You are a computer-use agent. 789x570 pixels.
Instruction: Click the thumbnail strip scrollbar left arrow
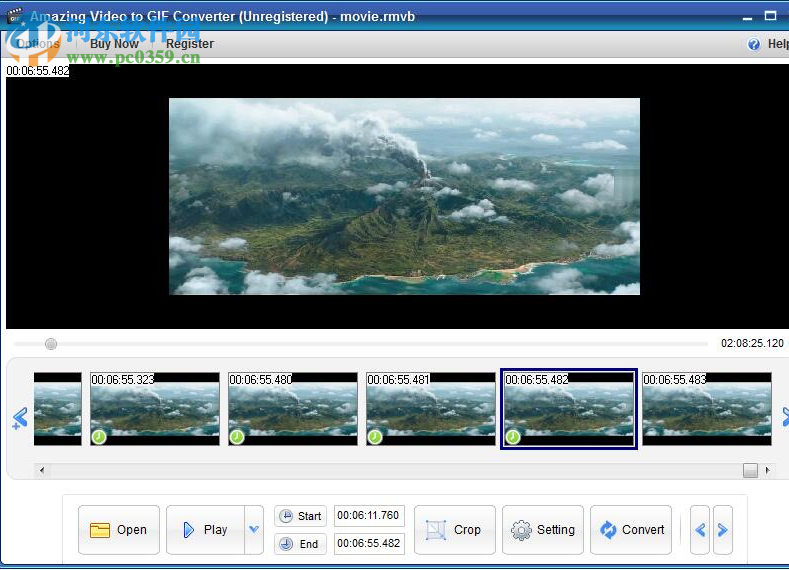pyautogui.click(x=42, y=470)
